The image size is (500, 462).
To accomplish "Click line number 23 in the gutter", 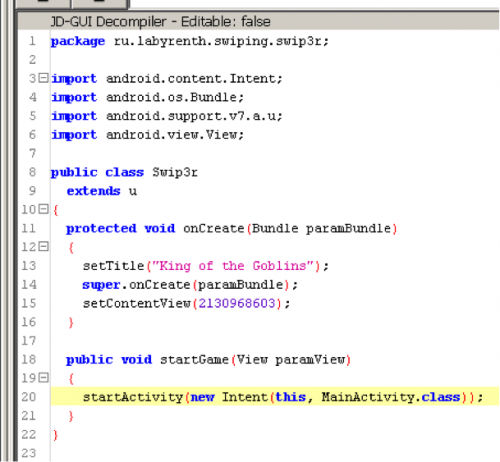I will pyautogui.click(x=29, y=453).
